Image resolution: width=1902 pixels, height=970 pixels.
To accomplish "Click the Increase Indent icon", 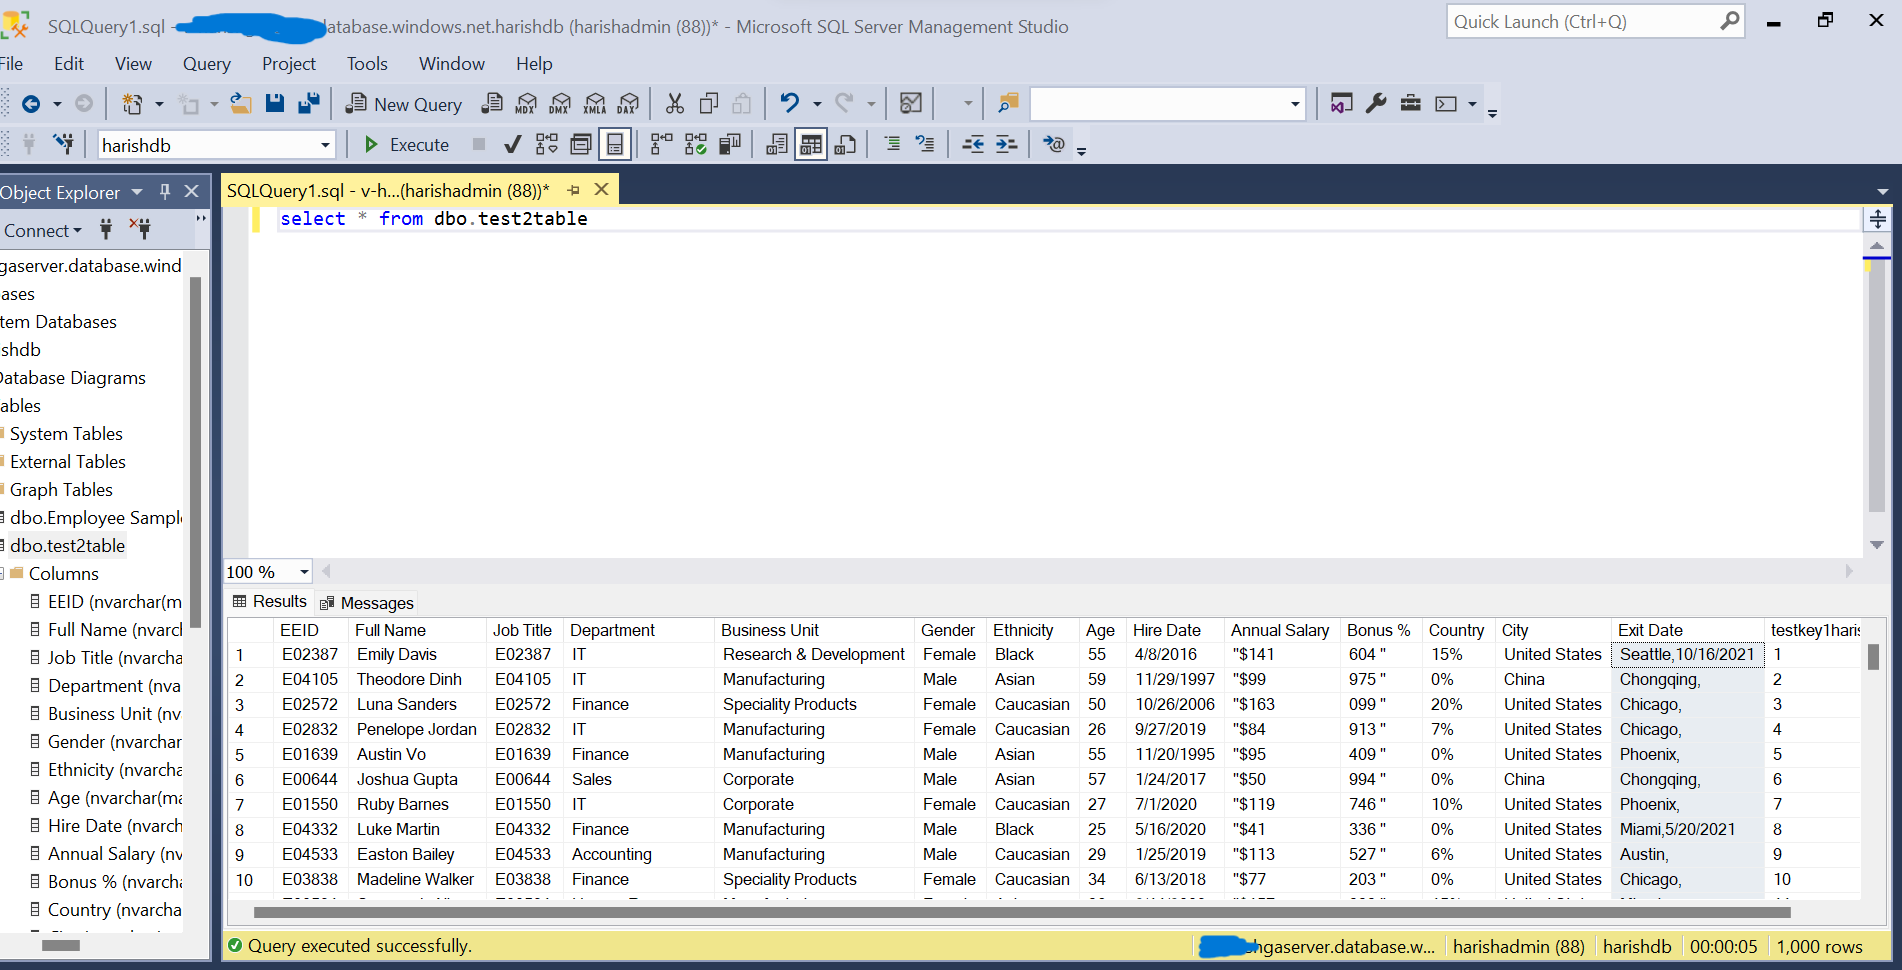I will [x=1006, y=145].
